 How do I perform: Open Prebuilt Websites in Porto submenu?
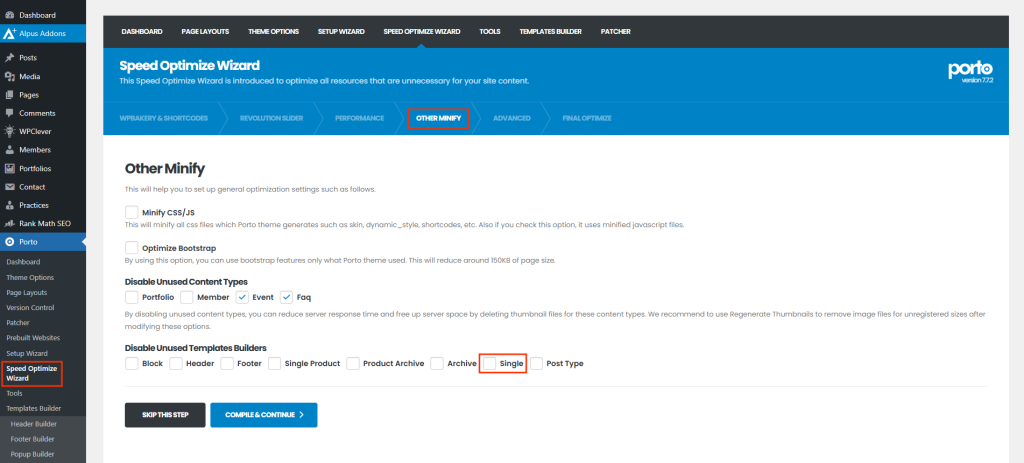(x=33, y=337)
